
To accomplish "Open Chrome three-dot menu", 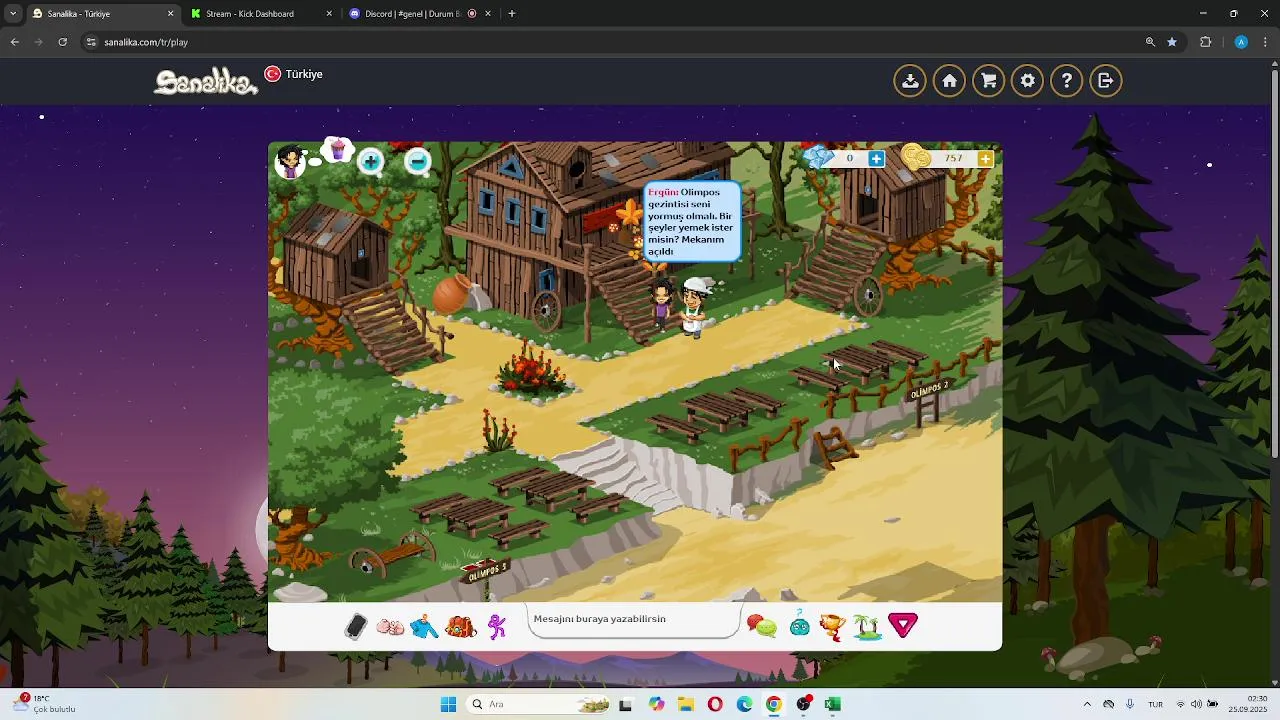I will tap(1266, 42).
